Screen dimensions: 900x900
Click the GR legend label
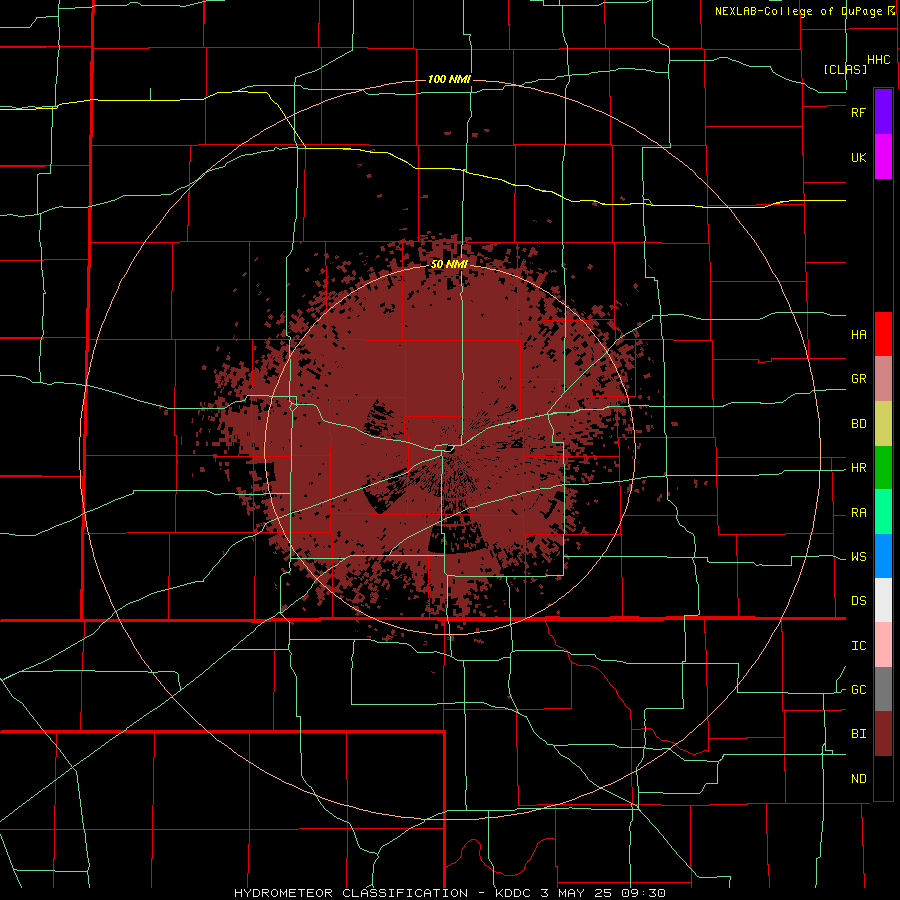[x=858, y=379]
